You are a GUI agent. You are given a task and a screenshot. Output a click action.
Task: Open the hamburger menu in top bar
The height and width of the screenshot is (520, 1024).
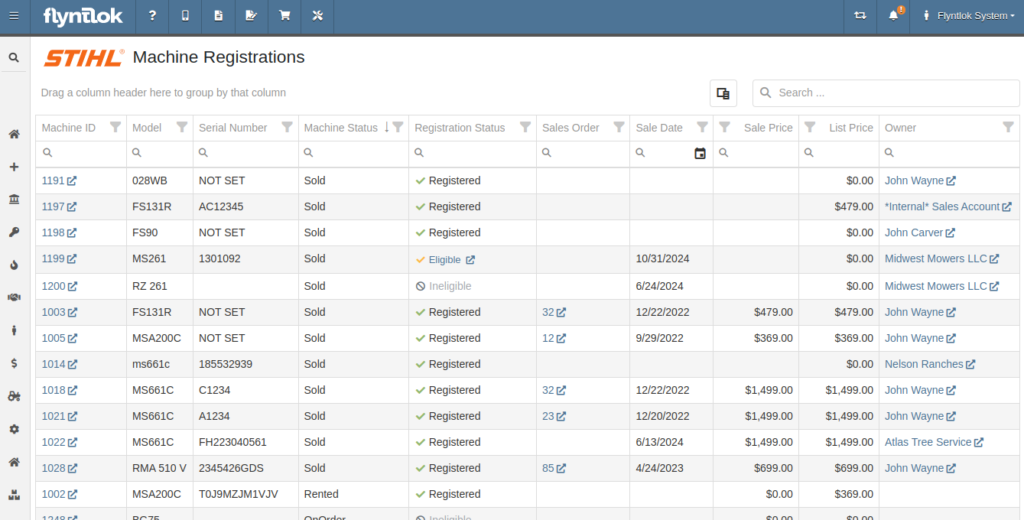coord(14,16)
